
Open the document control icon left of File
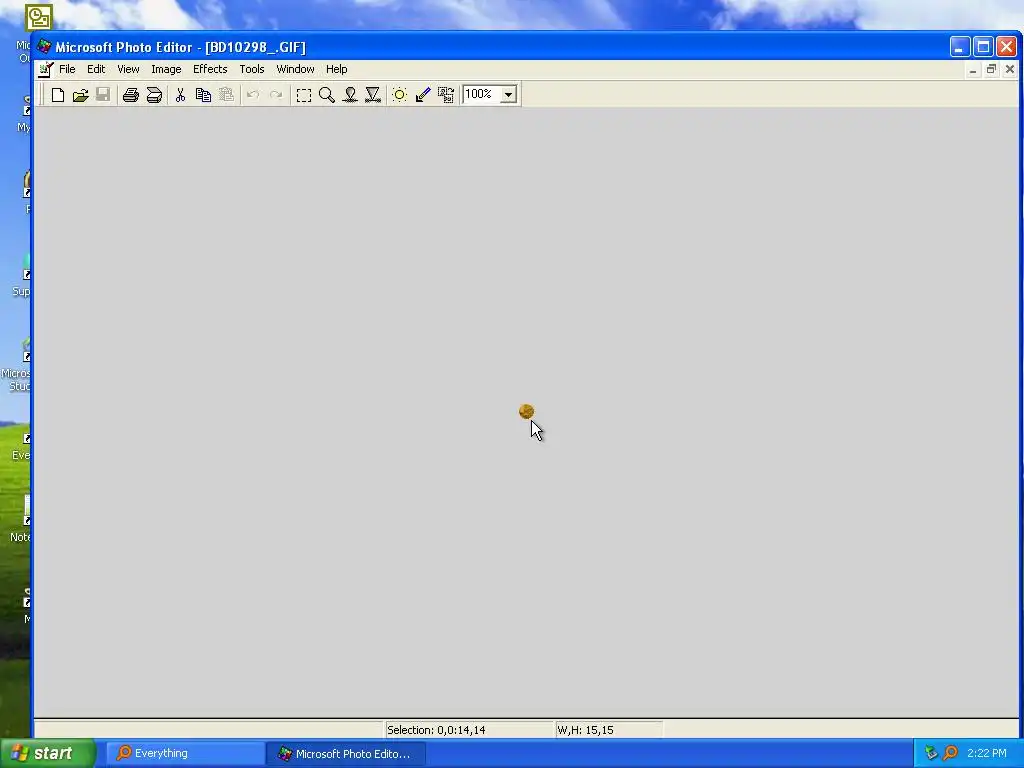pos(45,69)
